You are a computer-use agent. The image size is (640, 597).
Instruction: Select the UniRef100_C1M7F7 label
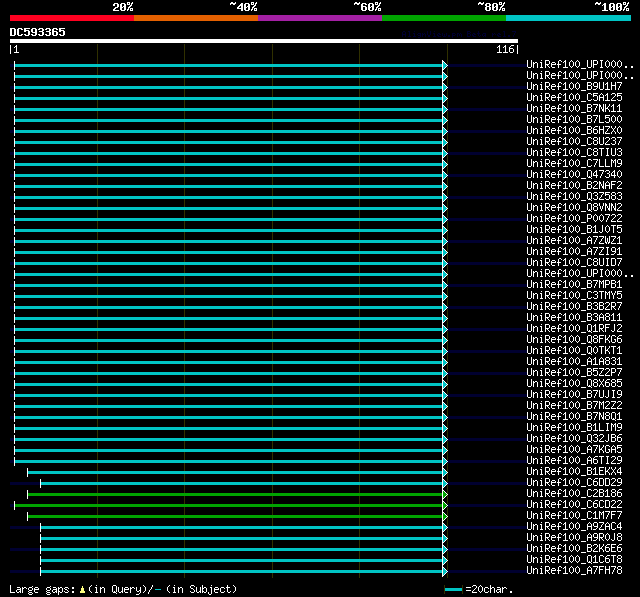(x=574, y=516)
